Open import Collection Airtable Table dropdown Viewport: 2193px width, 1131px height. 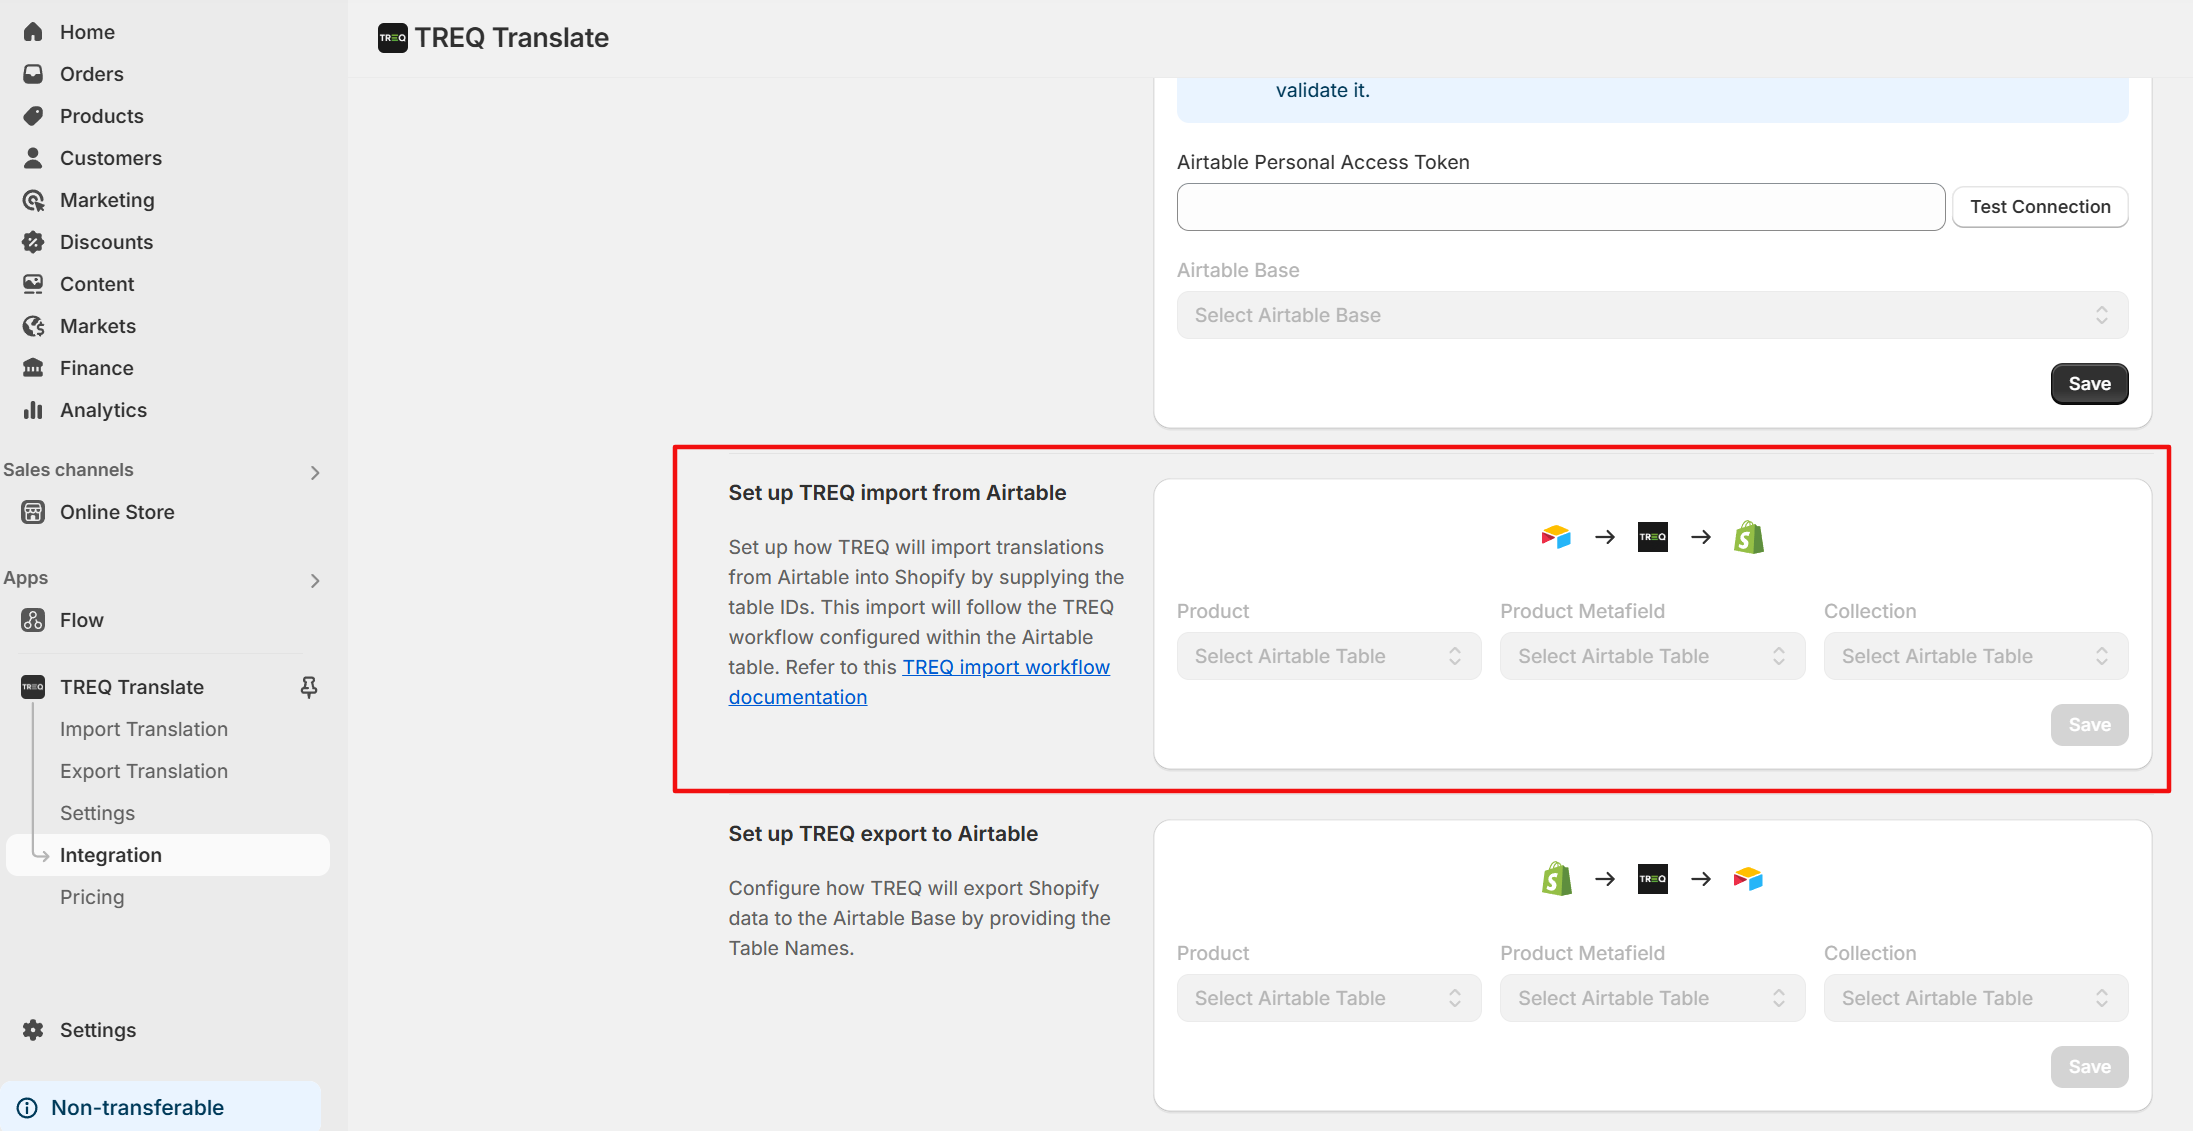tap(1976, 656)
